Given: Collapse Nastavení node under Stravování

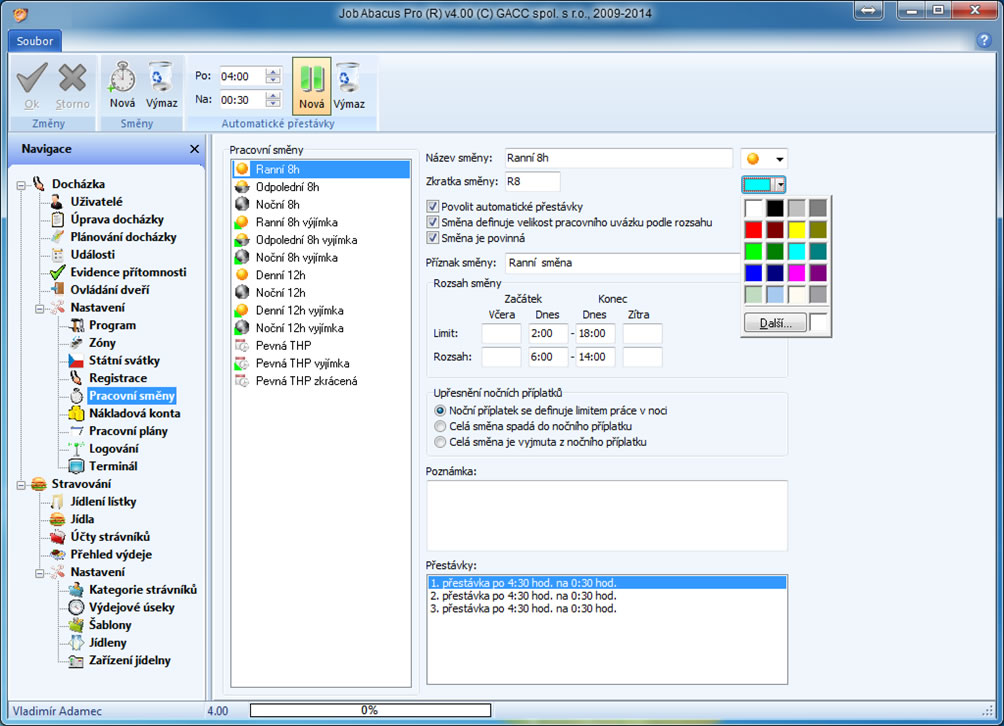Looking at the screenshot, I should coord(40,573).
